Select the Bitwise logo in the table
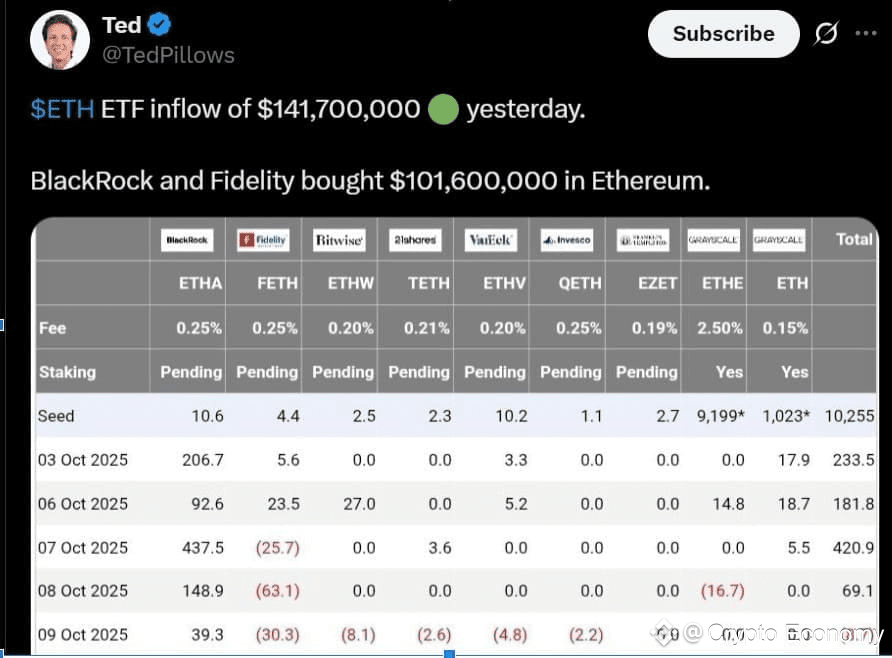The height and width of the screenshot is (658, 892). 339,240
